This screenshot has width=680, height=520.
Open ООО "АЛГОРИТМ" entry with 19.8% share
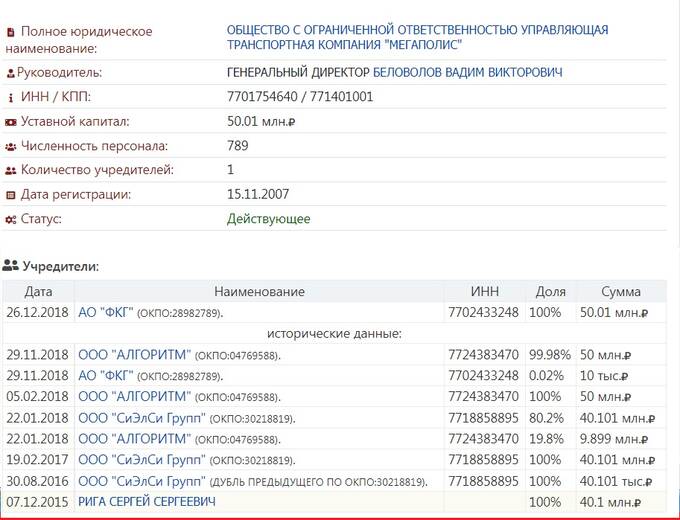pyautogui.click(x=134, y=438)
